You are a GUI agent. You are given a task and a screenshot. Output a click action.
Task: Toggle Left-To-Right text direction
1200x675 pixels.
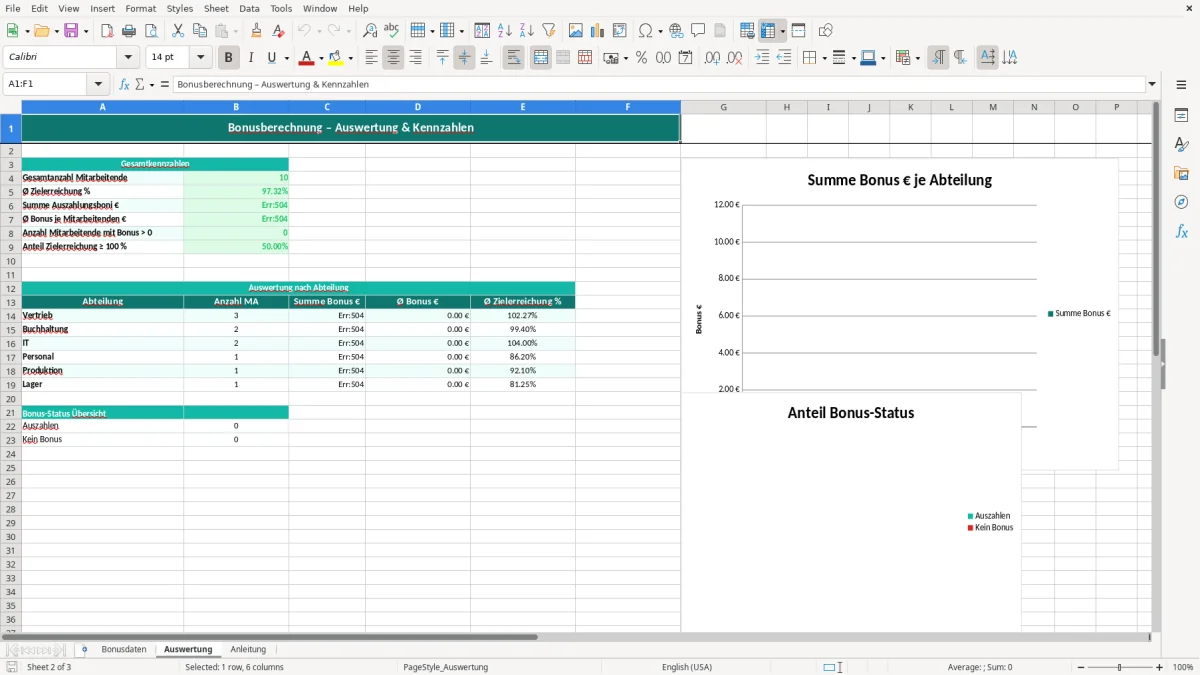pos(938,58)
